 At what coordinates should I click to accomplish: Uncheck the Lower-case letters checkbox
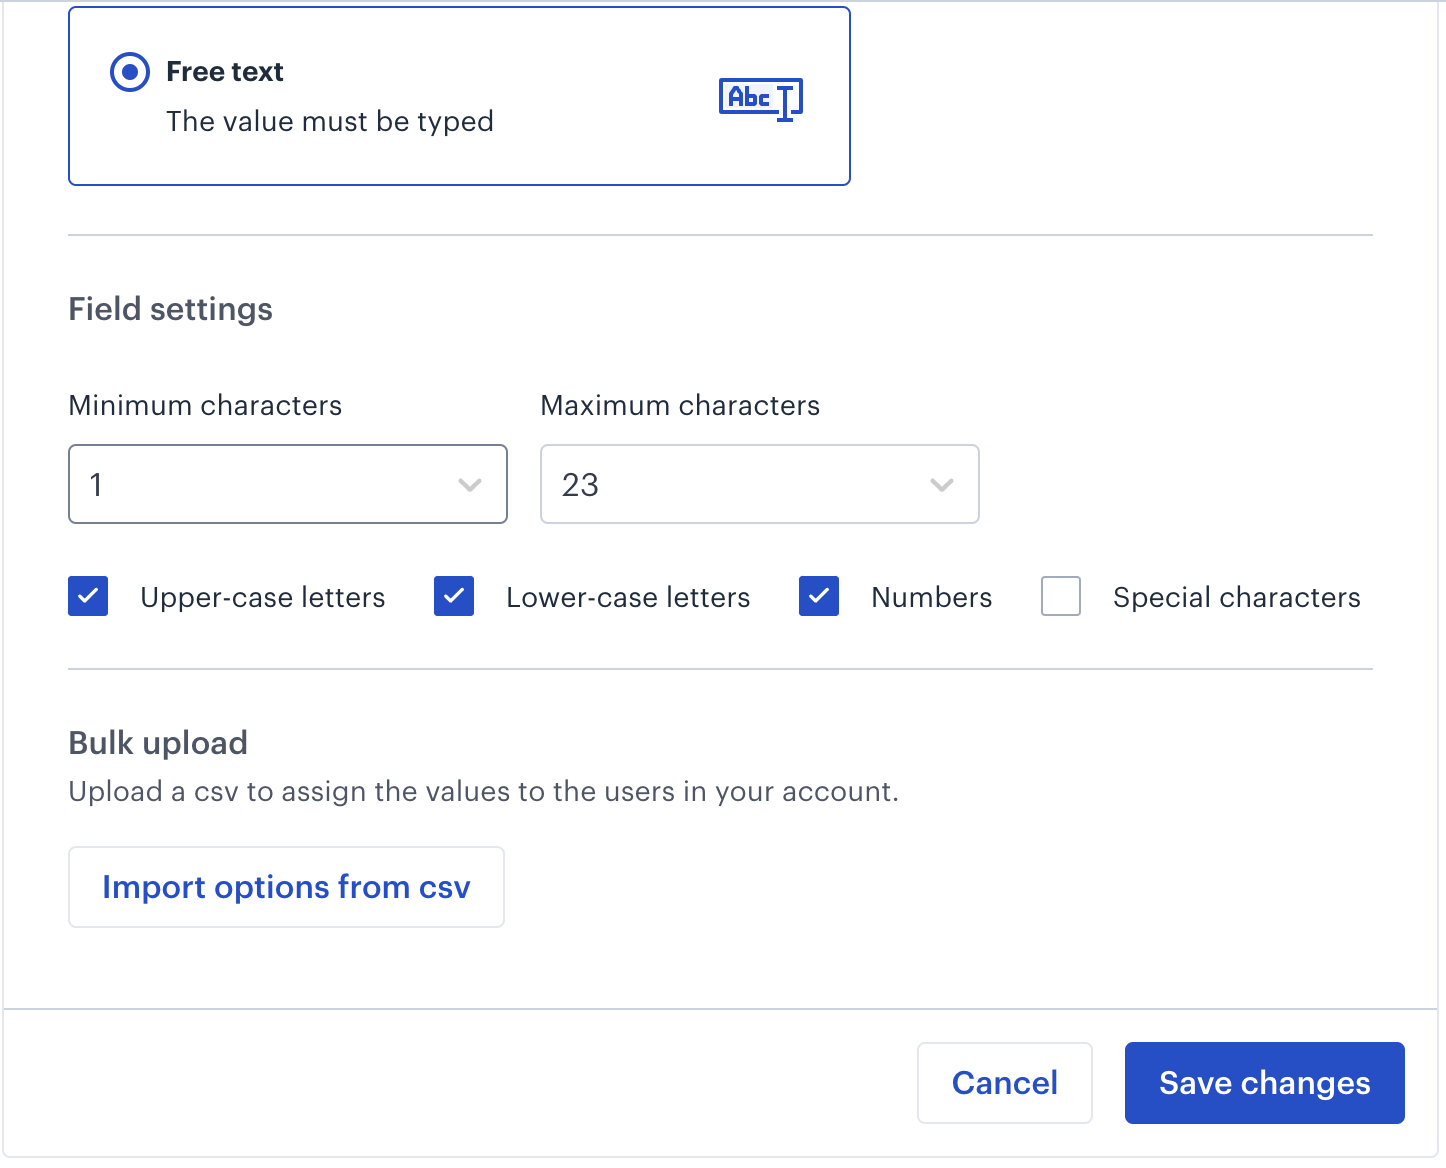click(454, 596)
